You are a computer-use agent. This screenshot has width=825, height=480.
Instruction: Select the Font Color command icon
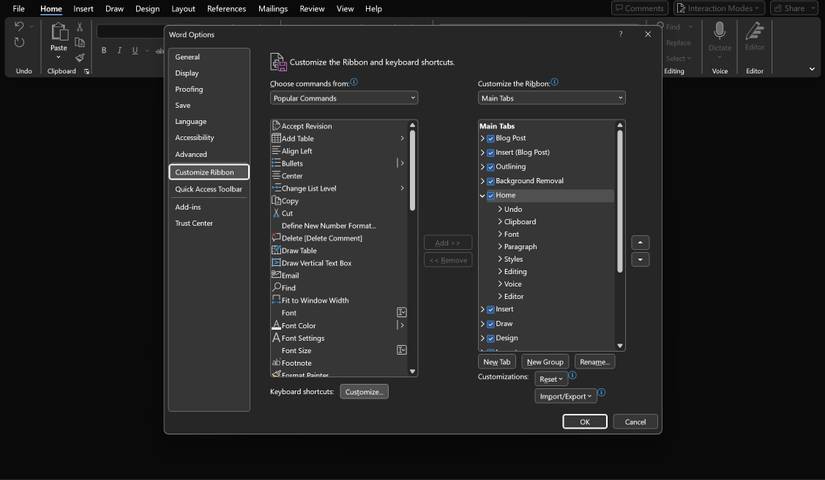(276, 325)
